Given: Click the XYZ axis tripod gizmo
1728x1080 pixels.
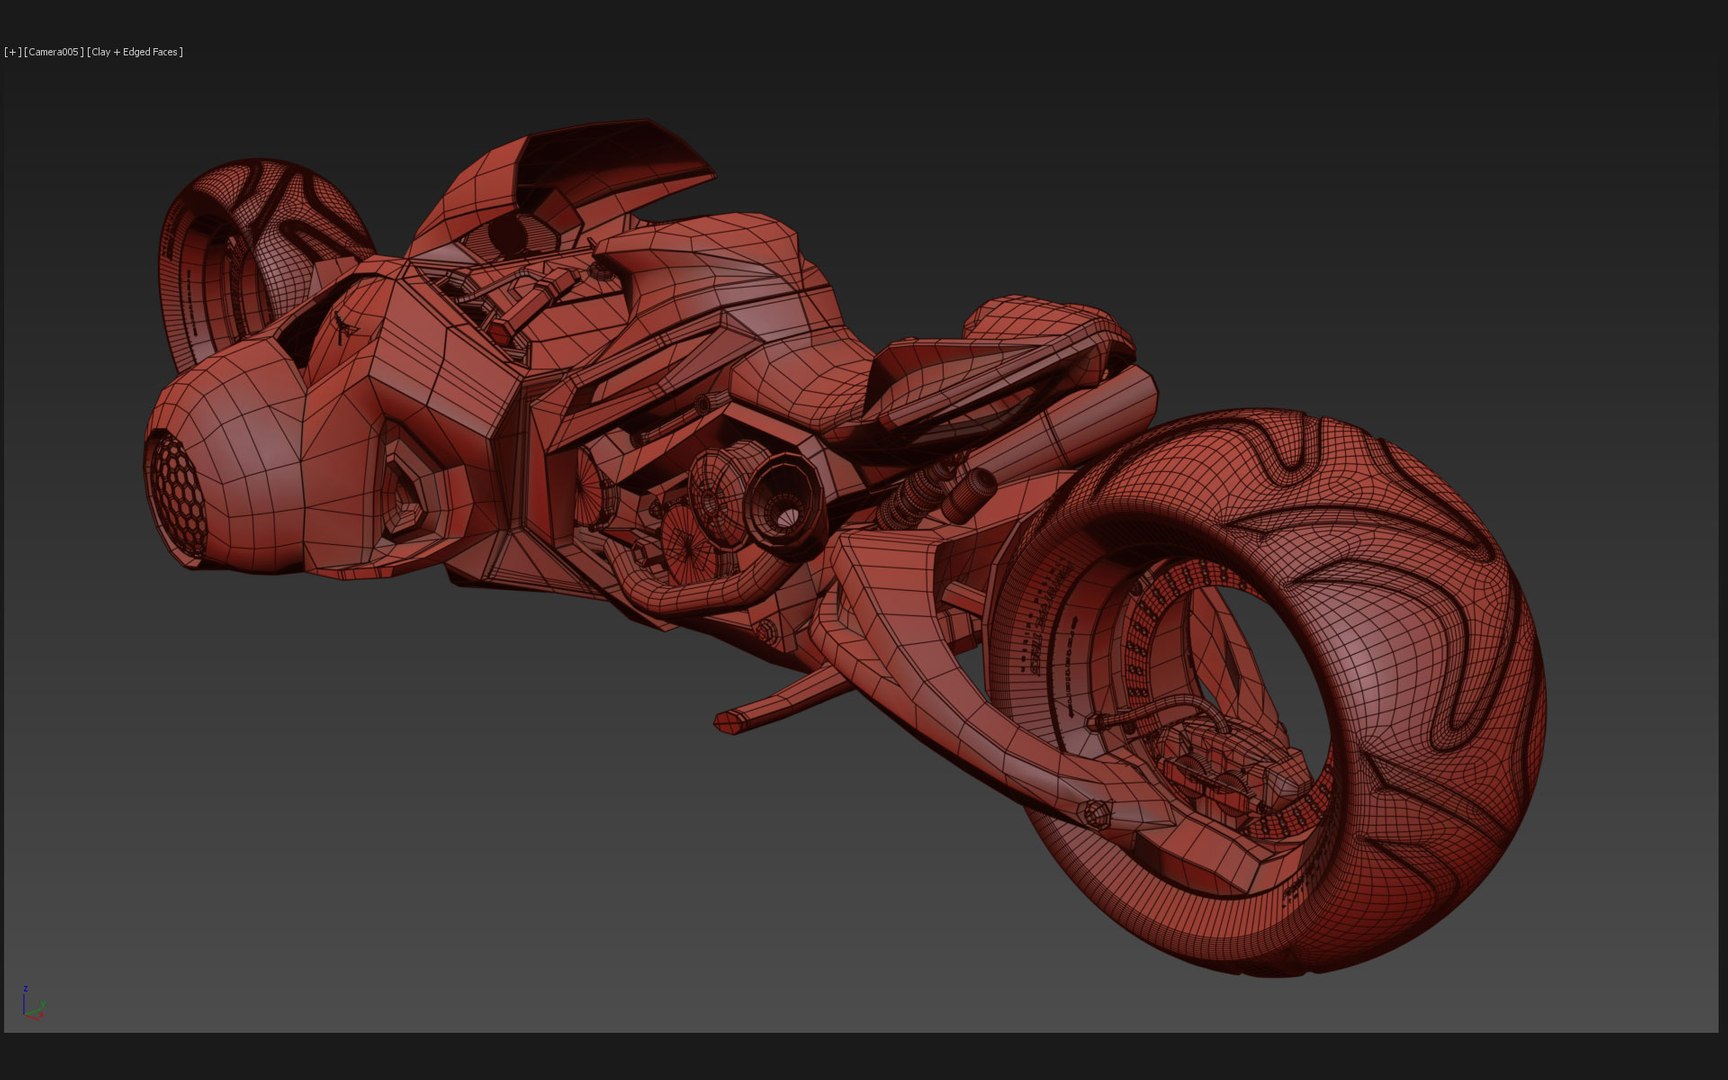Looking at the screenshot, I should tap(32, 1002).
